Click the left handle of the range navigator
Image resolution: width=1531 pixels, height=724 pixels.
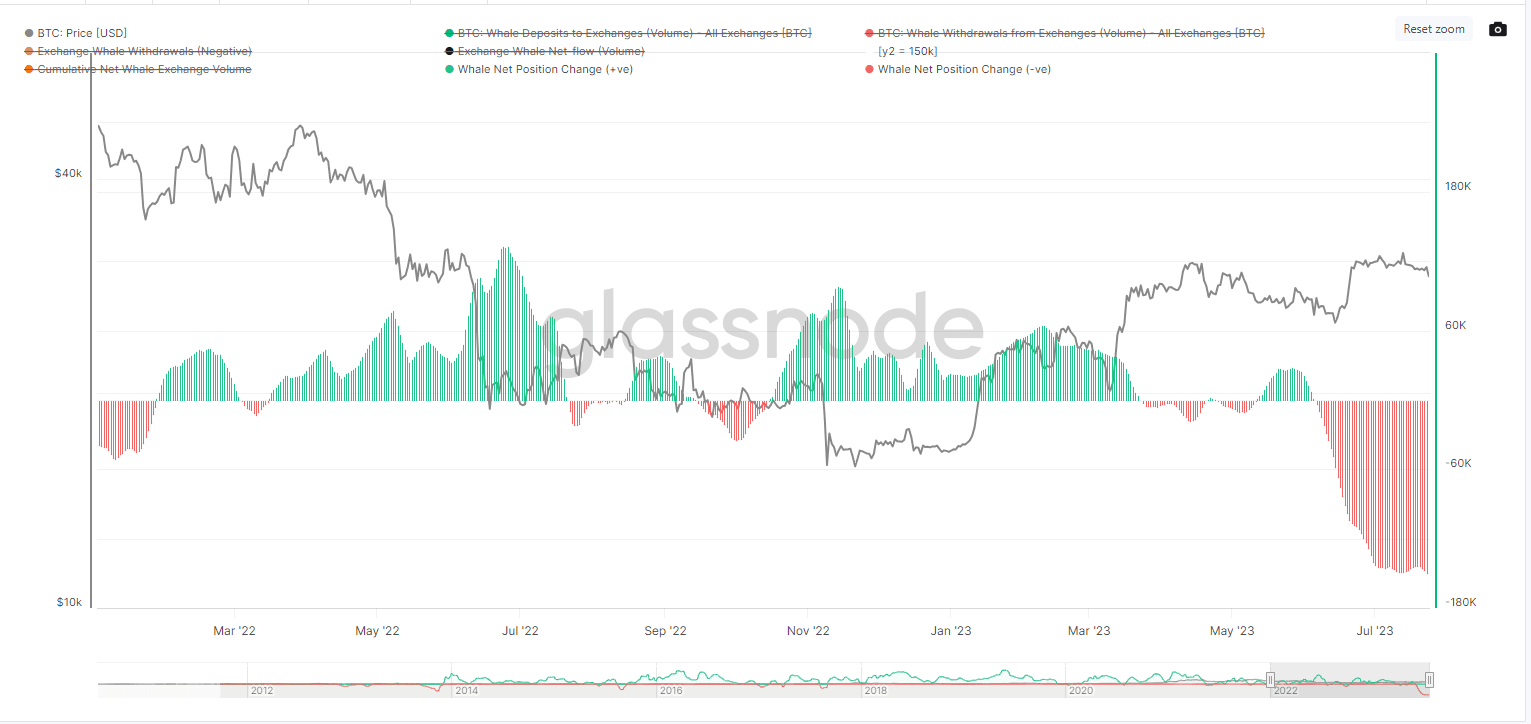click(1270, 680)
